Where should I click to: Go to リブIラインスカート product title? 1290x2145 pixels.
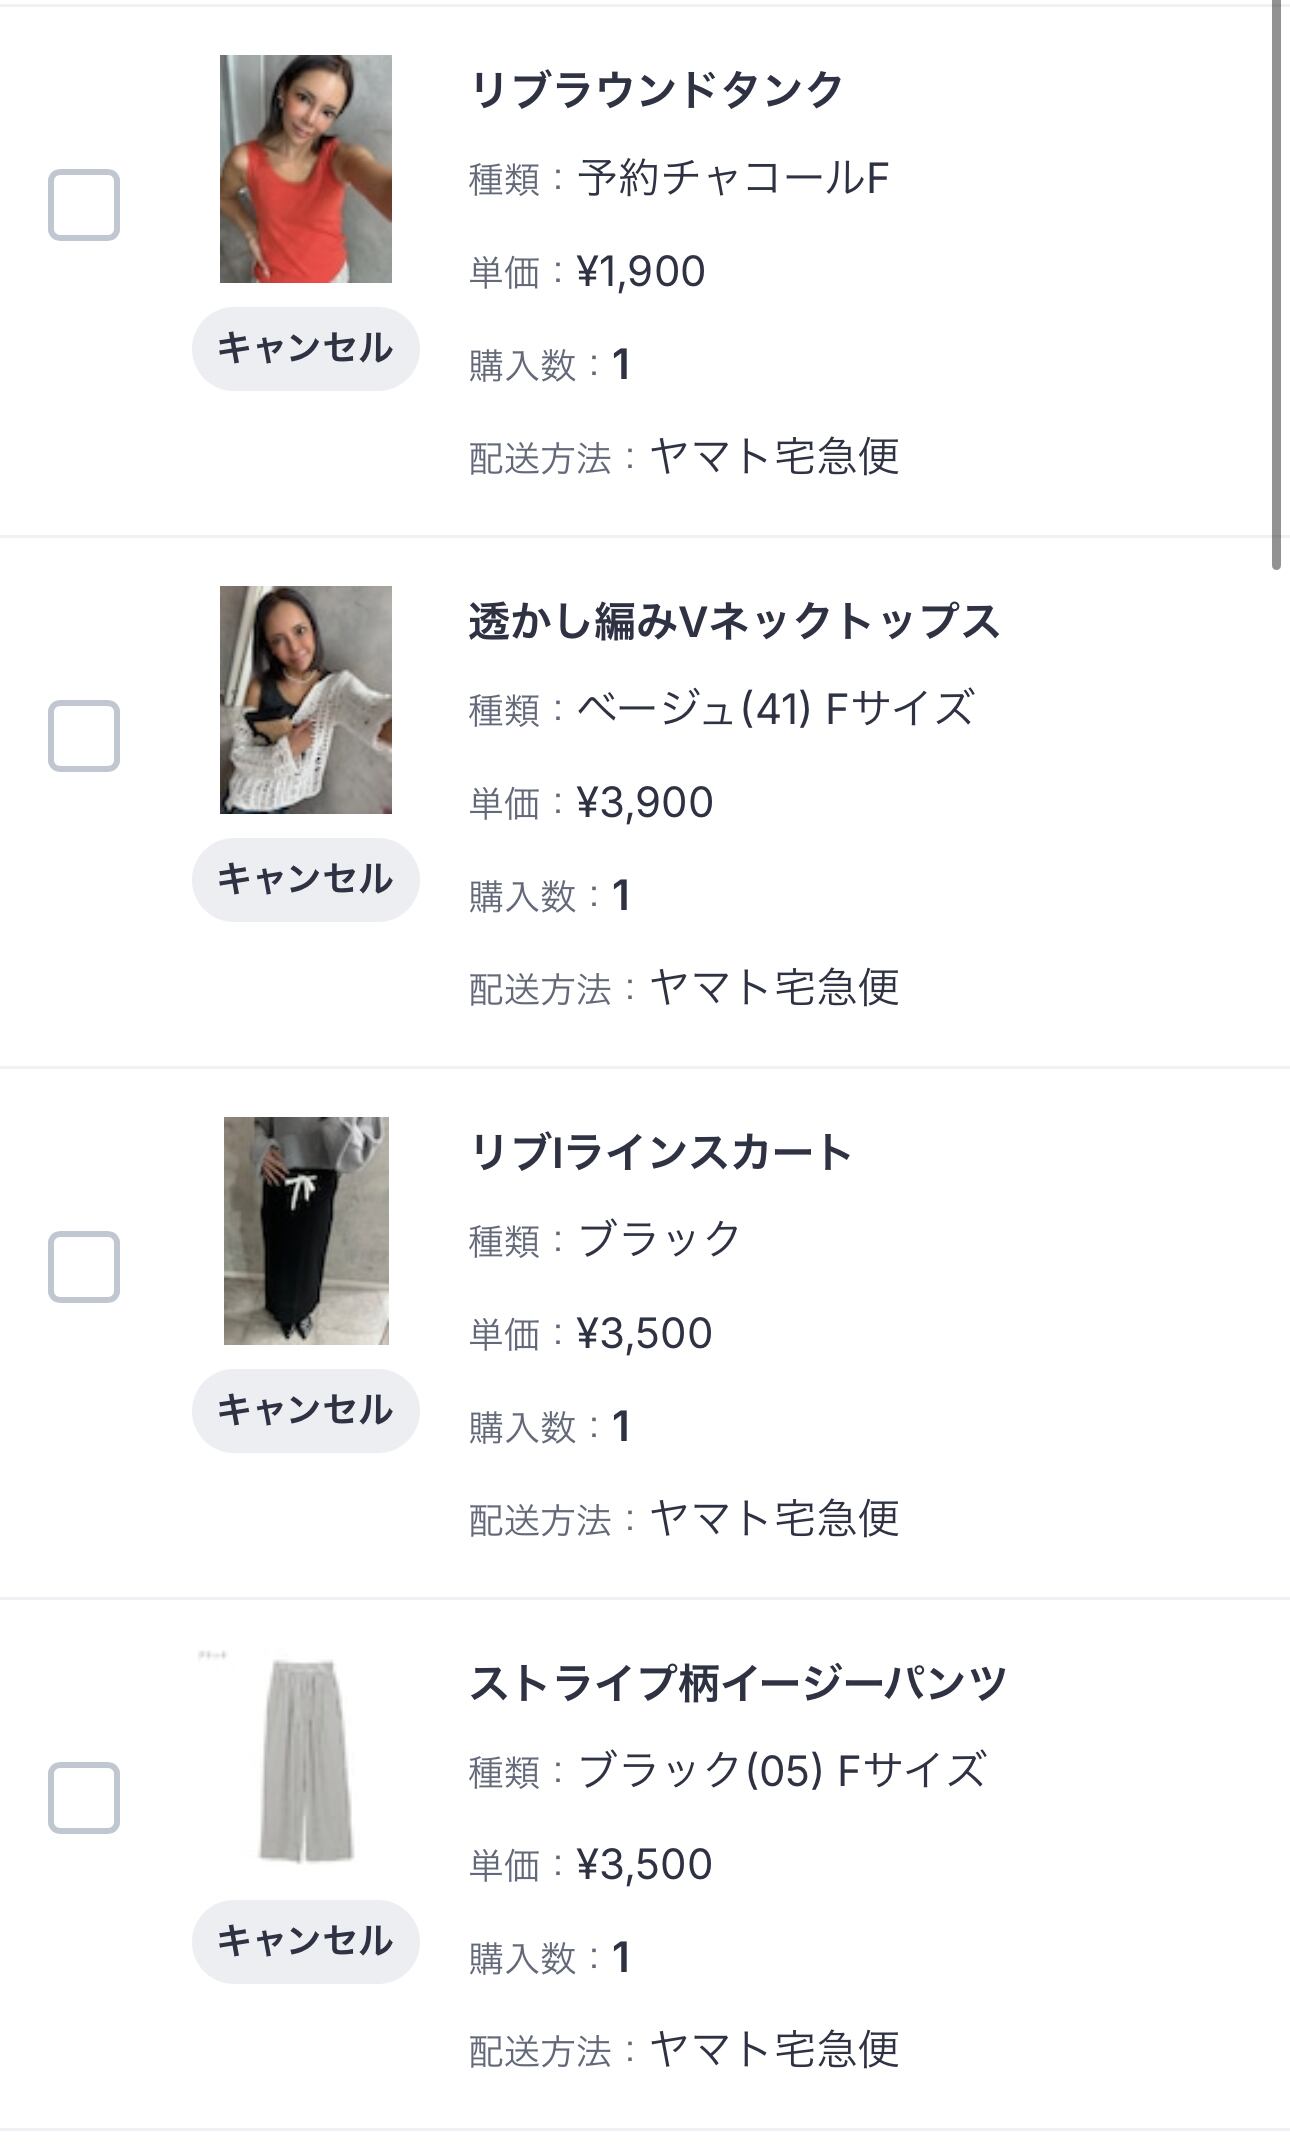pyautogui.click(x=660, y=1152)
